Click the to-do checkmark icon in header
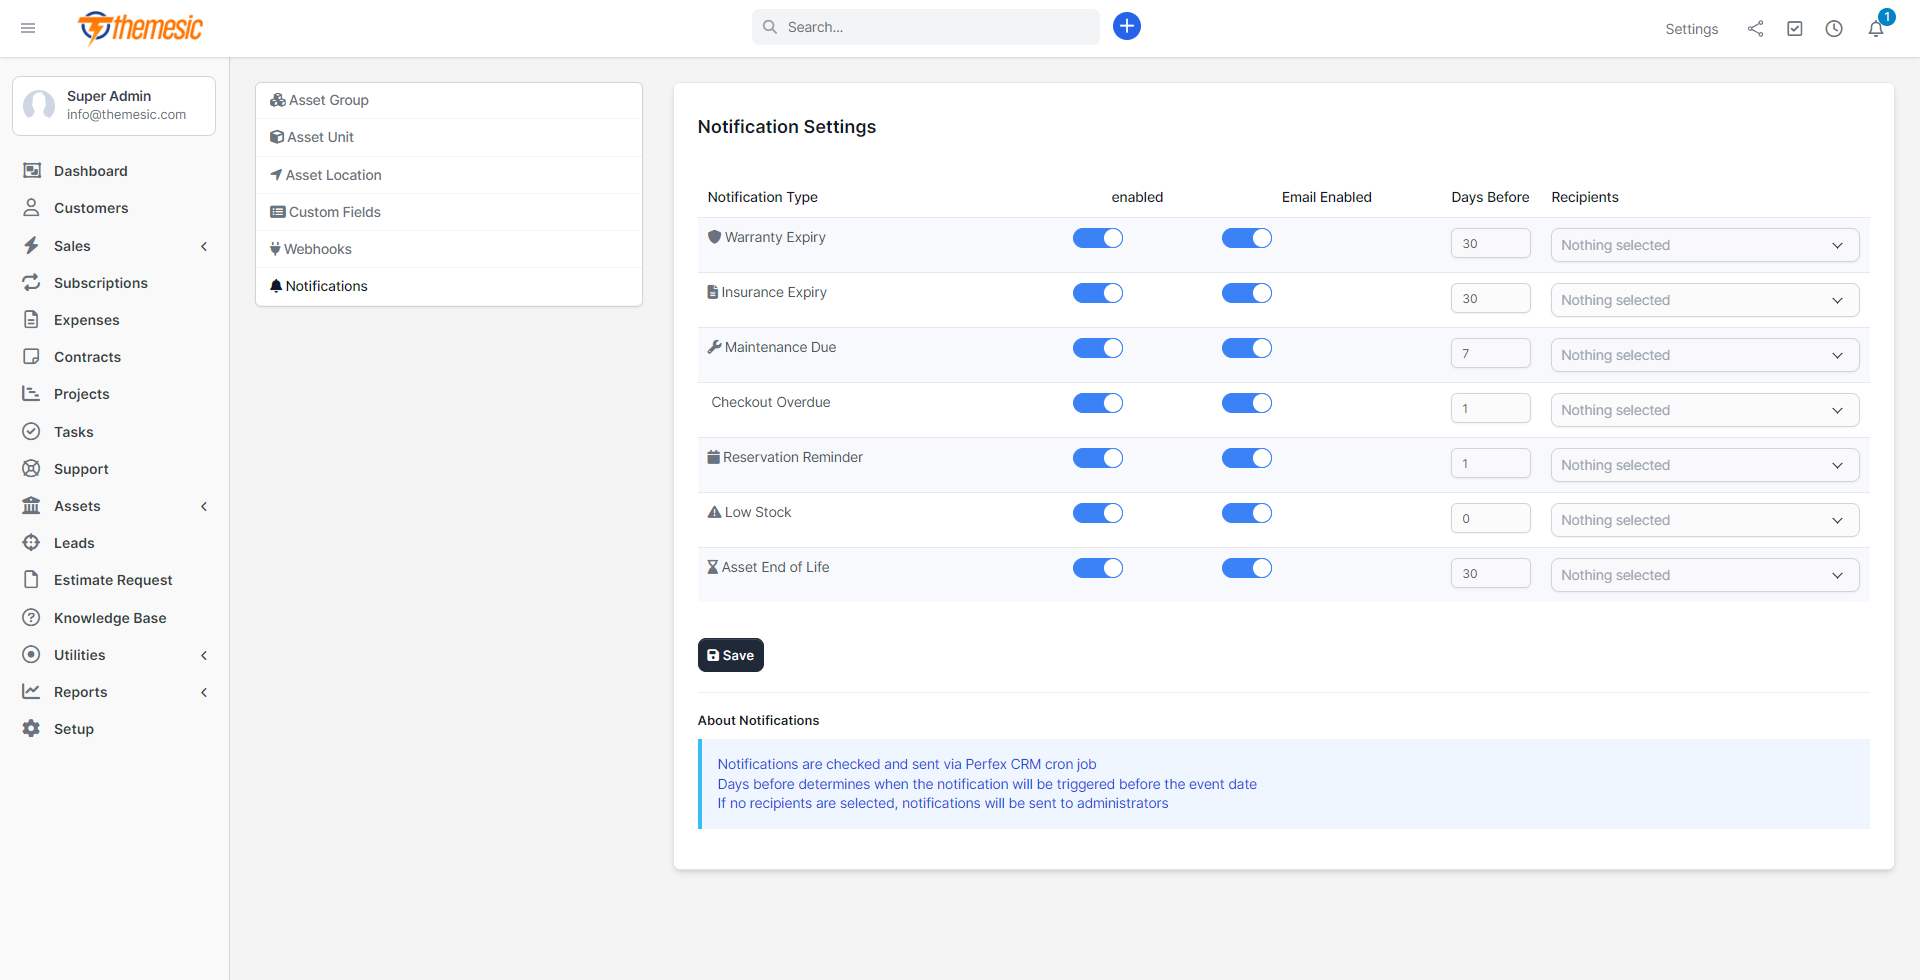Image resolution: width=1920 pixels, height=980 pixels. pyautogui.click(x=1795, y=29)
